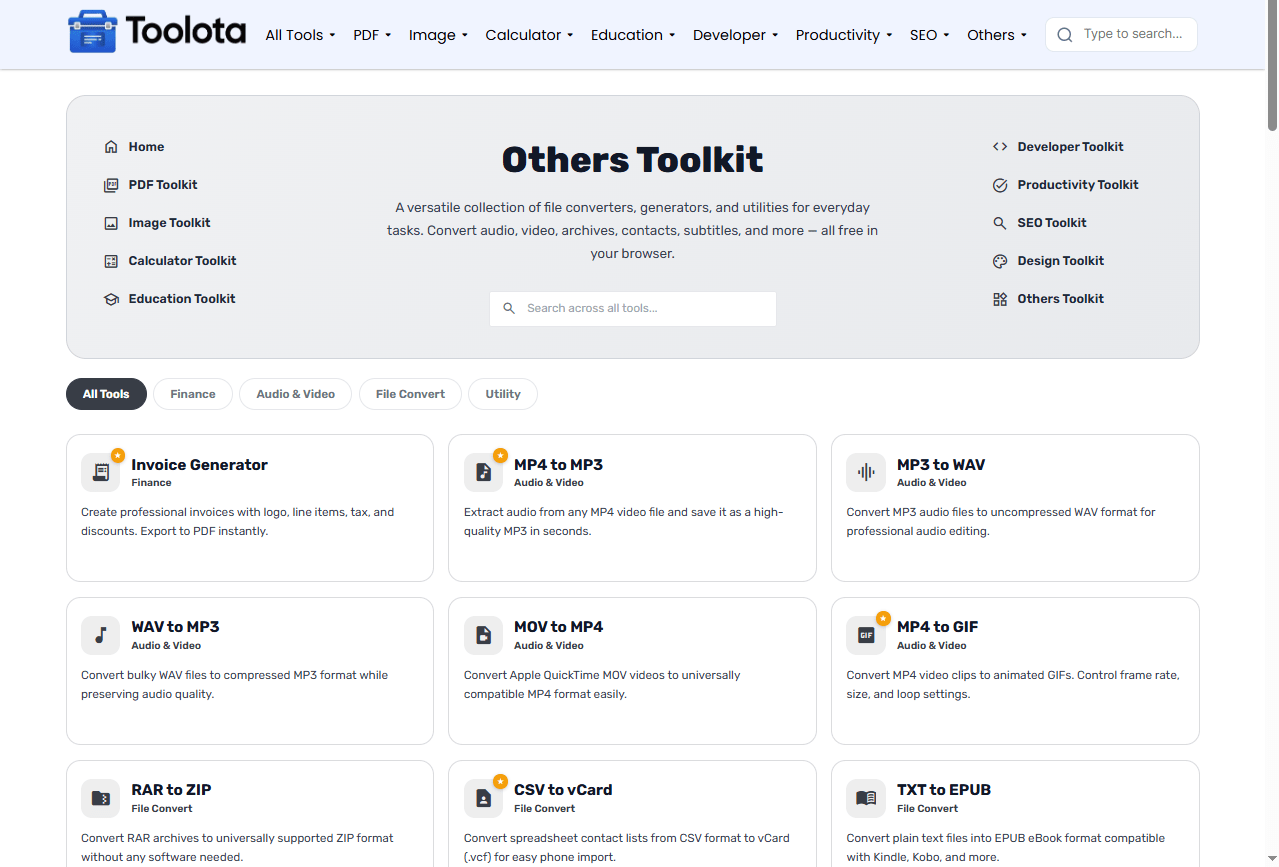The width and height of the screenshot is (1279, 867).
Task: Click the Design Toolkit palette icon
Action: pyautogui.click(x=1000, y=261)
